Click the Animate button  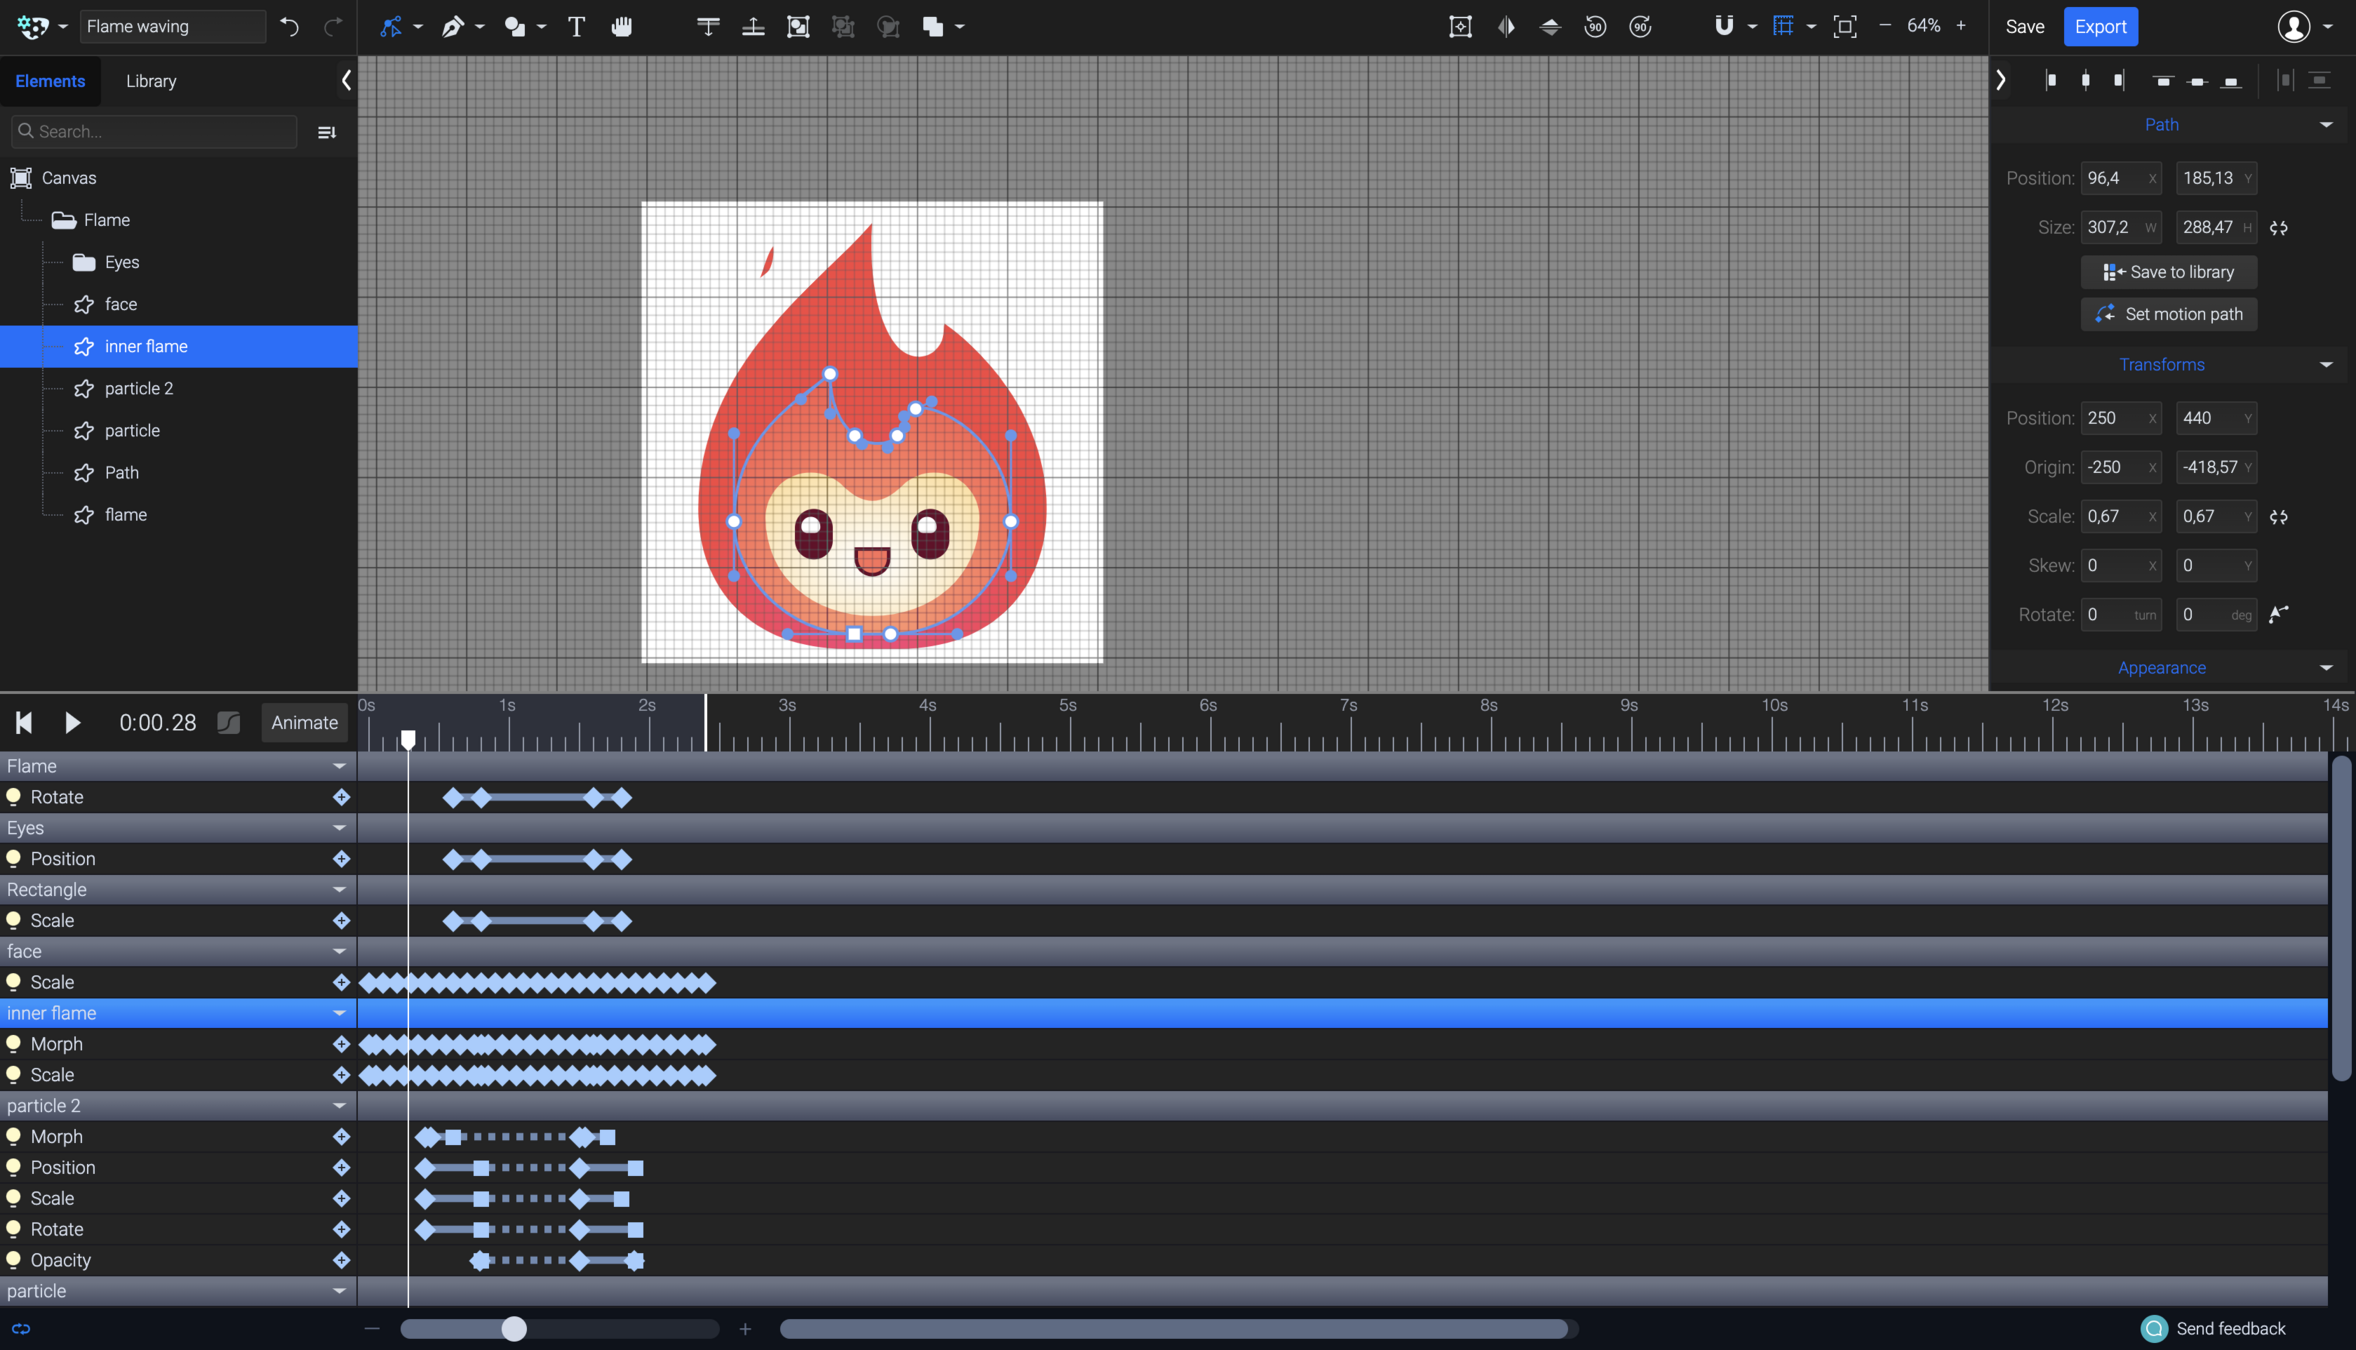pyautogui.click(x=304, y=722)
